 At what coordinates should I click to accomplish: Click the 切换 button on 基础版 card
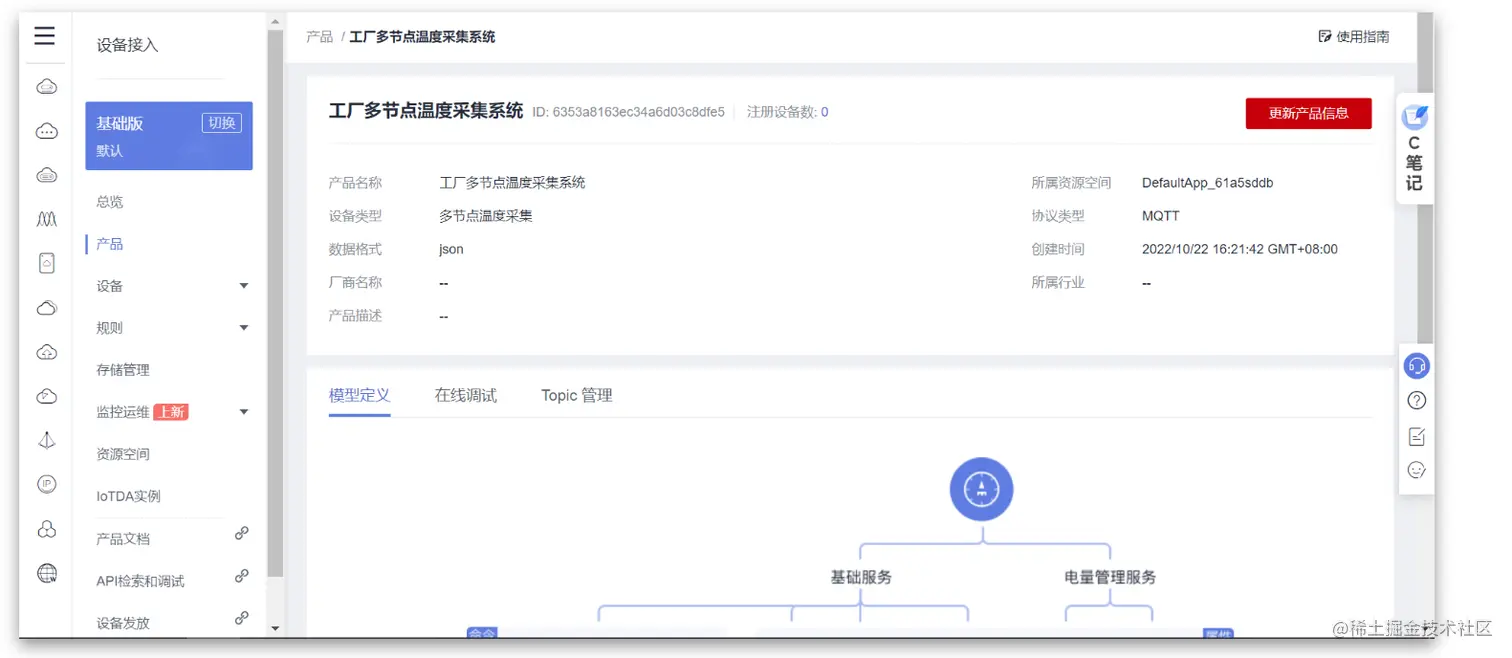click(222, 123)
